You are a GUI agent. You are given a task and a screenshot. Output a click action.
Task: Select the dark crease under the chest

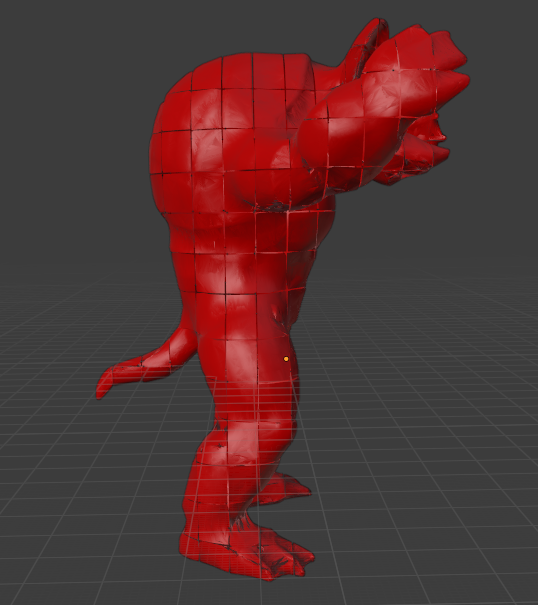pyautogui.click(x=276, y=206)
